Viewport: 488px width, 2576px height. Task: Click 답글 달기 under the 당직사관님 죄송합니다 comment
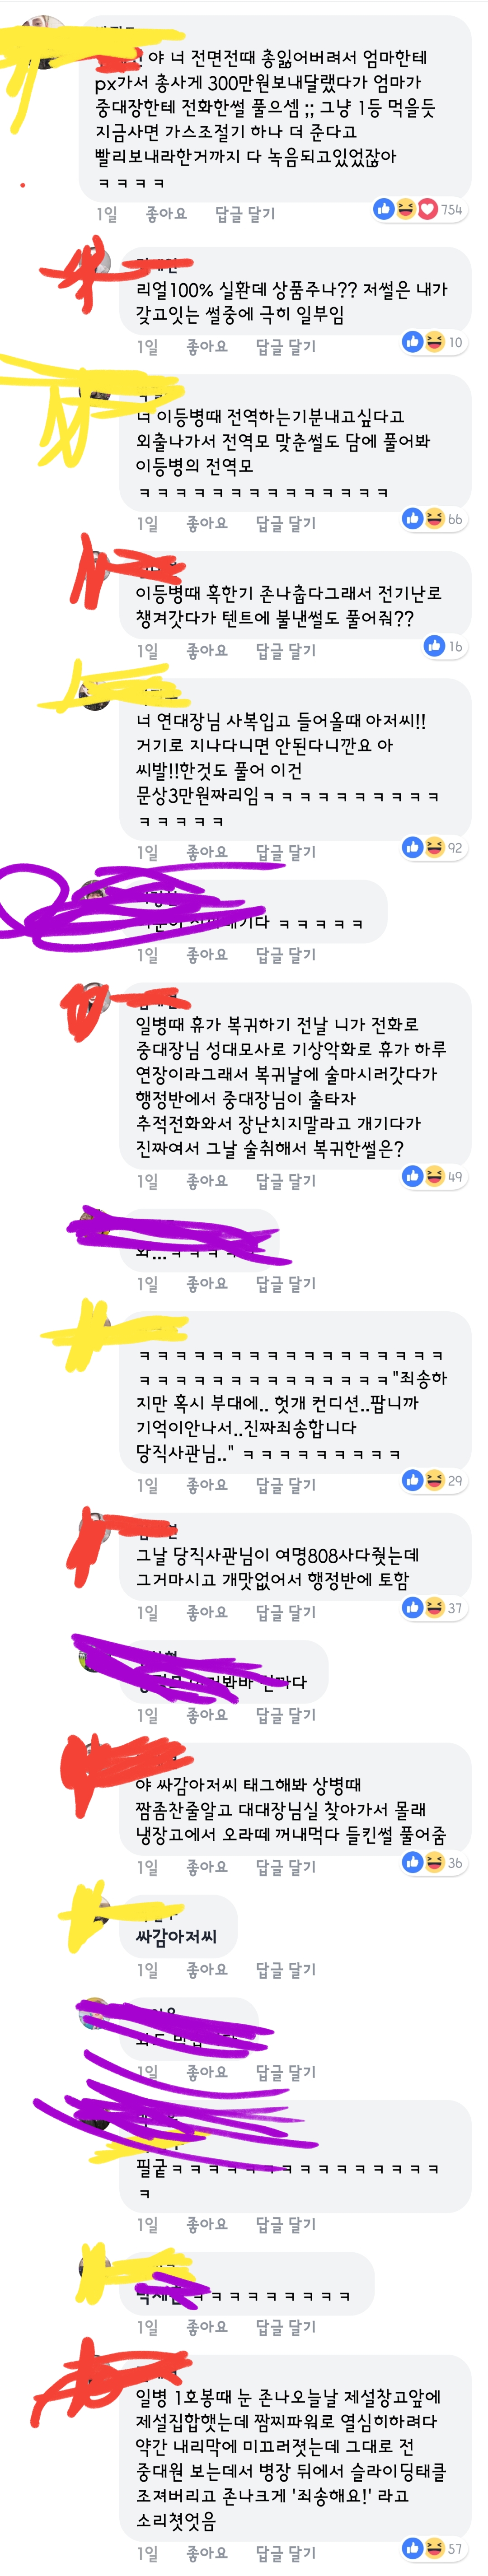(286, 1485)
